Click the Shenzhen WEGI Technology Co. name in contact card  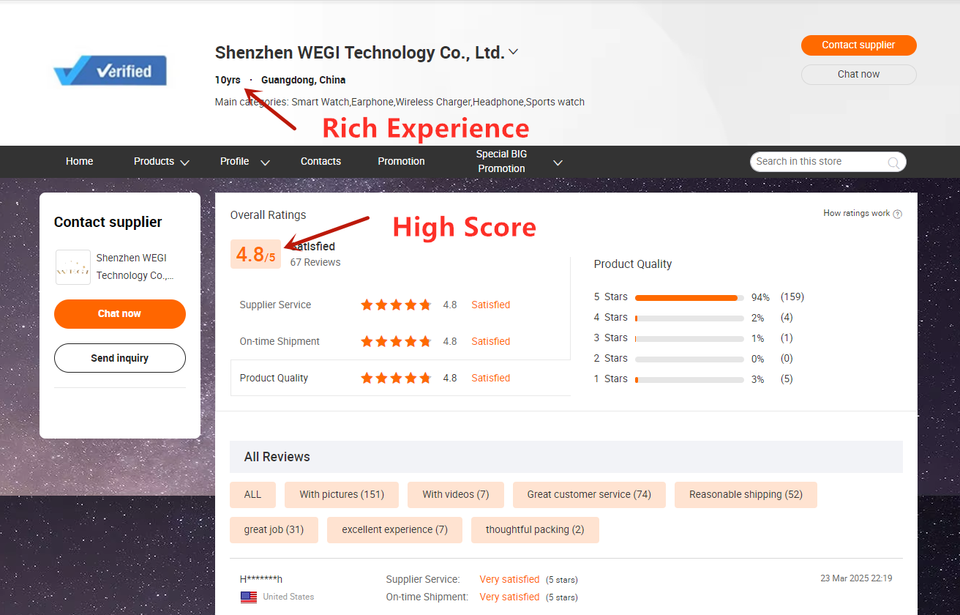tap(135, 266)
